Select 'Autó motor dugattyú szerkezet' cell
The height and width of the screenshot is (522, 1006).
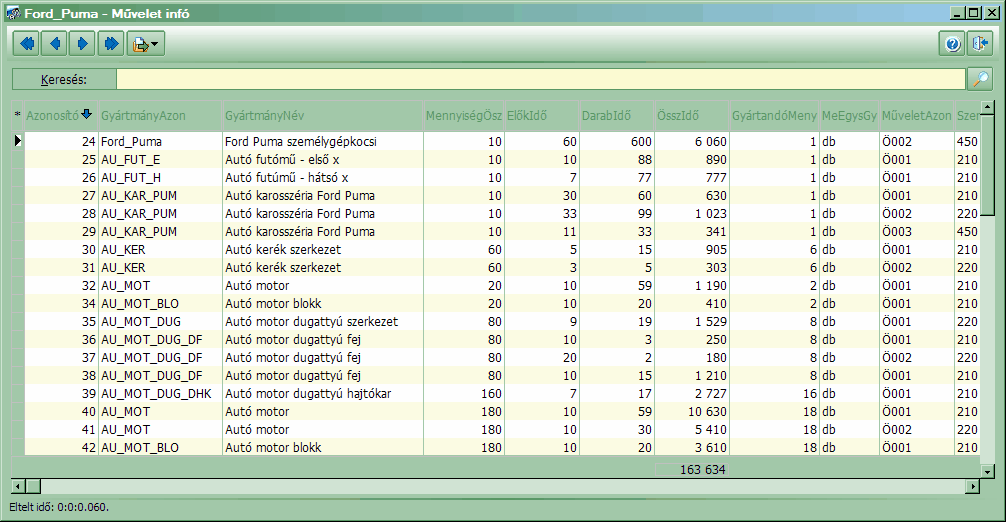[322, 321]
